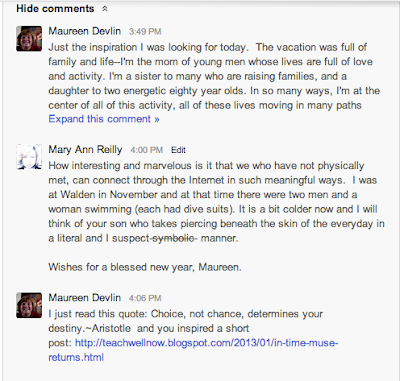Open the teachwellnow.blogspot.com post link
Image resolution: width=400 pixels, height=381 pixels.
(x=193, y=350)
